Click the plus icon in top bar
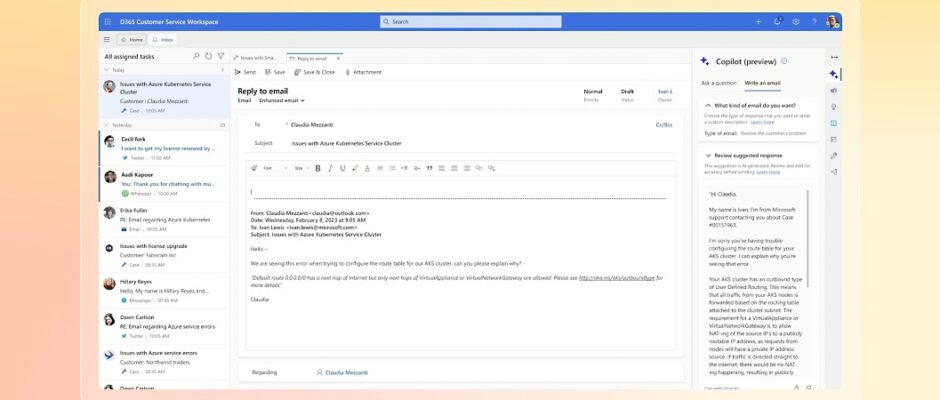940x400 pixels. click(758, 22)
